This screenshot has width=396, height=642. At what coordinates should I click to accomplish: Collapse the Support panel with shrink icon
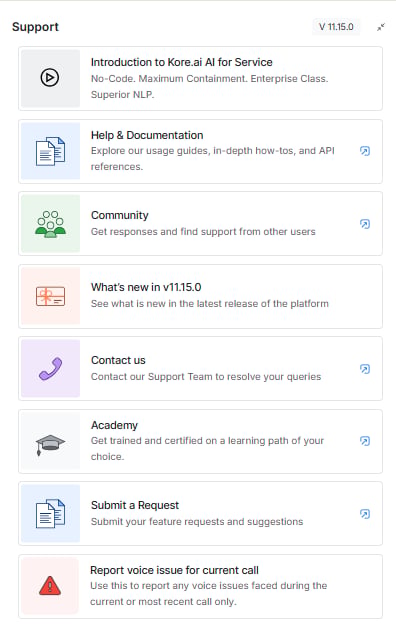tap(381, 27)
